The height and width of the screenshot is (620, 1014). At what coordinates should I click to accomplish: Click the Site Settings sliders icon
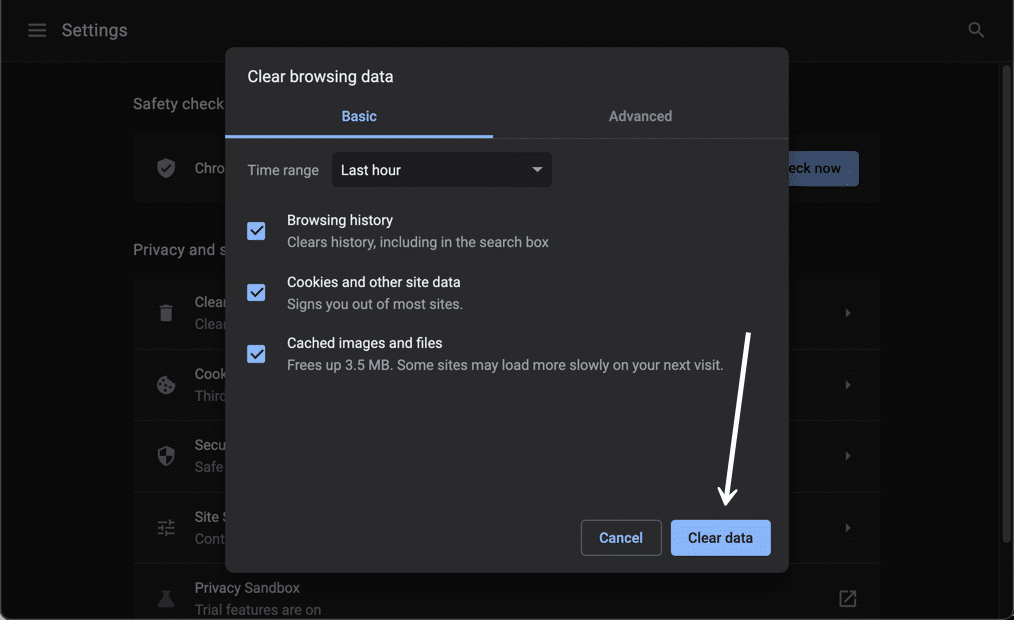coord(165,527)
